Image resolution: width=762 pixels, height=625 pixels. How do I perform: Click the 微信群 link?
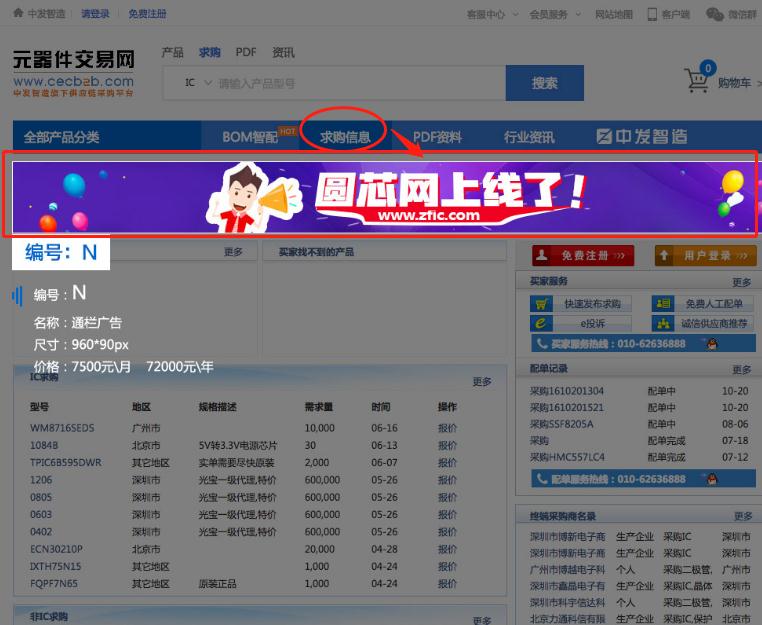tap(742, 15)
